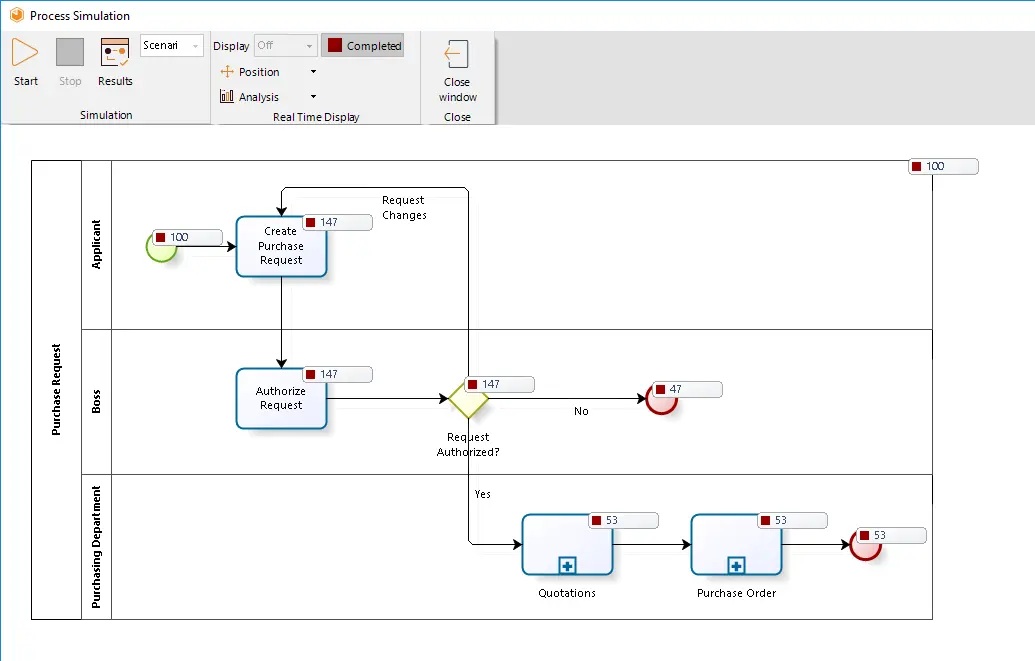
Task: Click the 100 counter on start event
Action: point(187,237)
